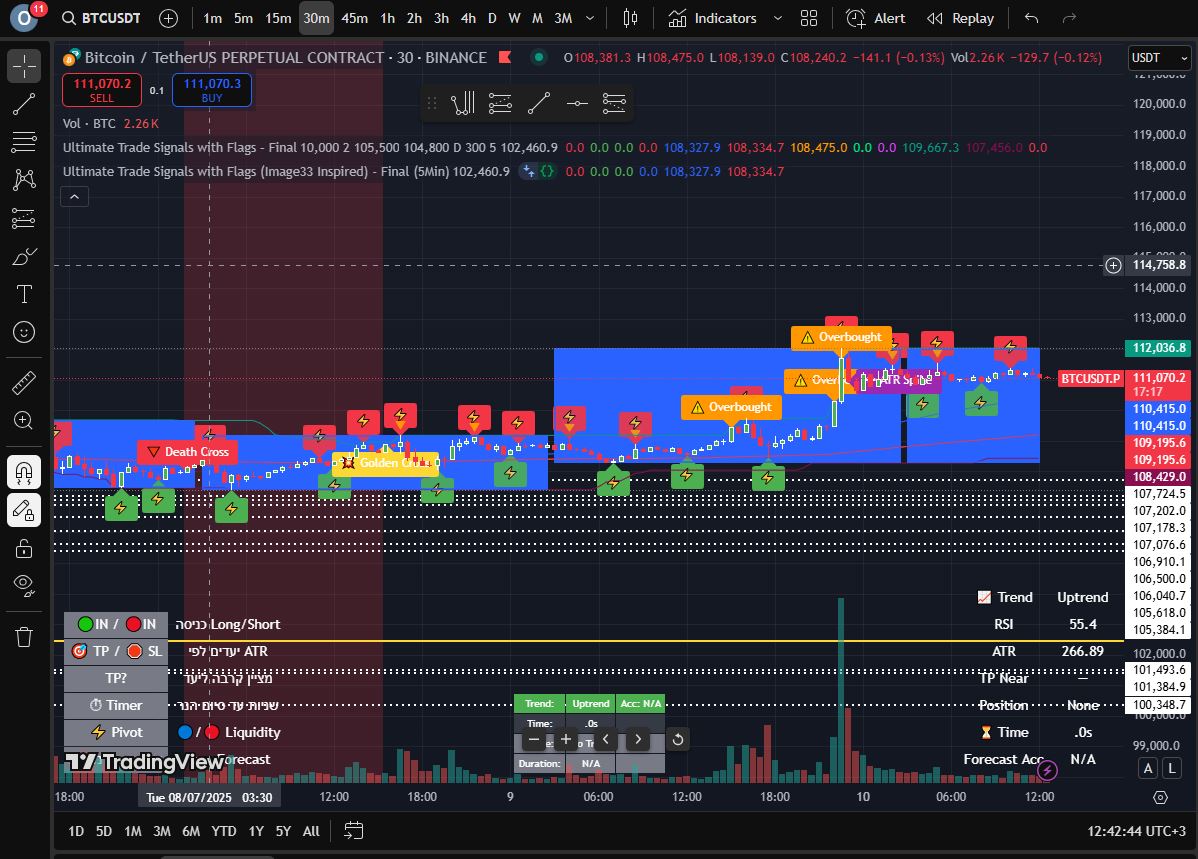Expand the timeframe list dropdown arrow
Viewport: 1198px width, 859px height.
pos(590,18)
